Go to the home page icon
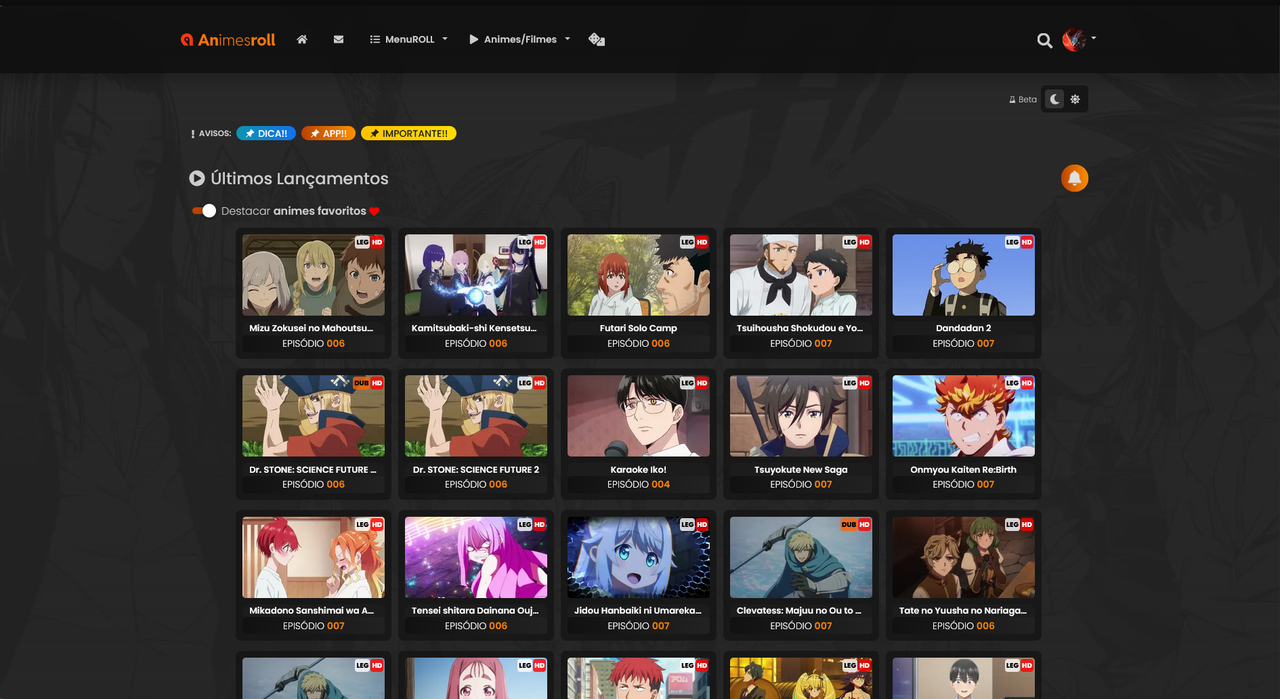 pyautogui.click(x=302, y=40)
